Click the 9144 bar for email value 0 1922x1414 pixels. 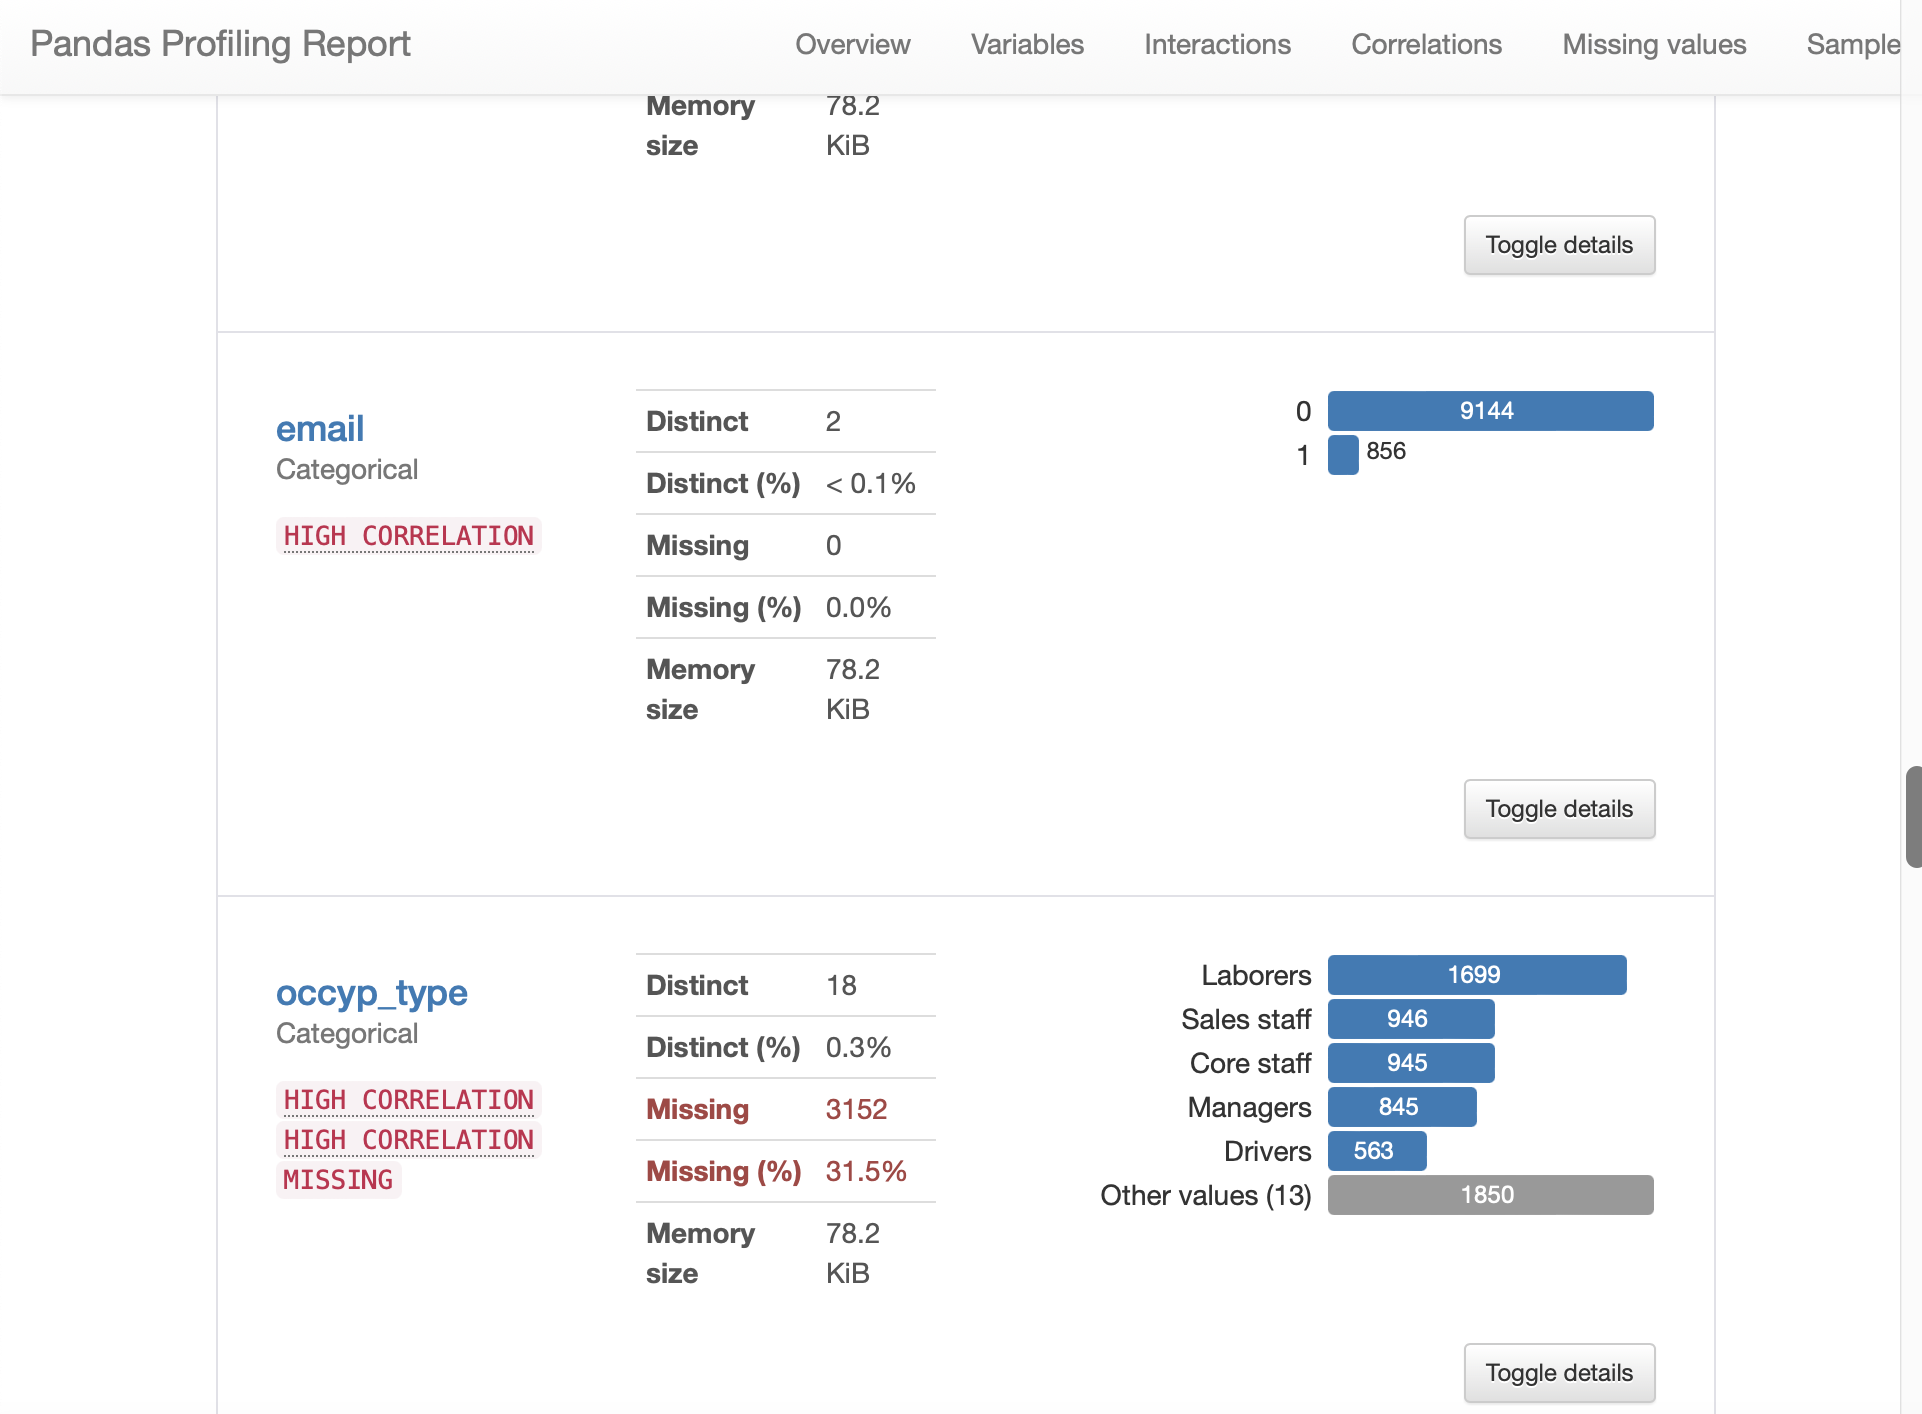point(1489,411)
